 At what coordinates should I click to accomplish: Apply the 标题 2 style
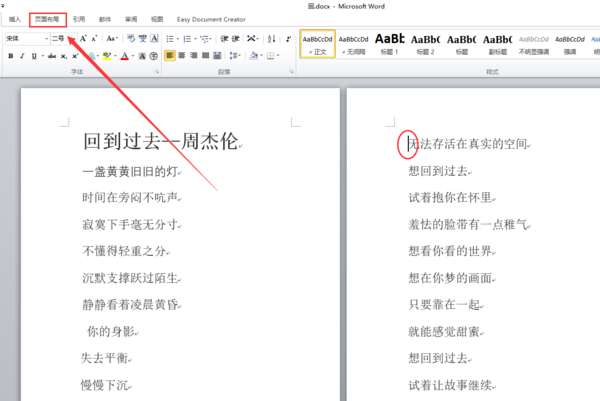coord(426,44)
